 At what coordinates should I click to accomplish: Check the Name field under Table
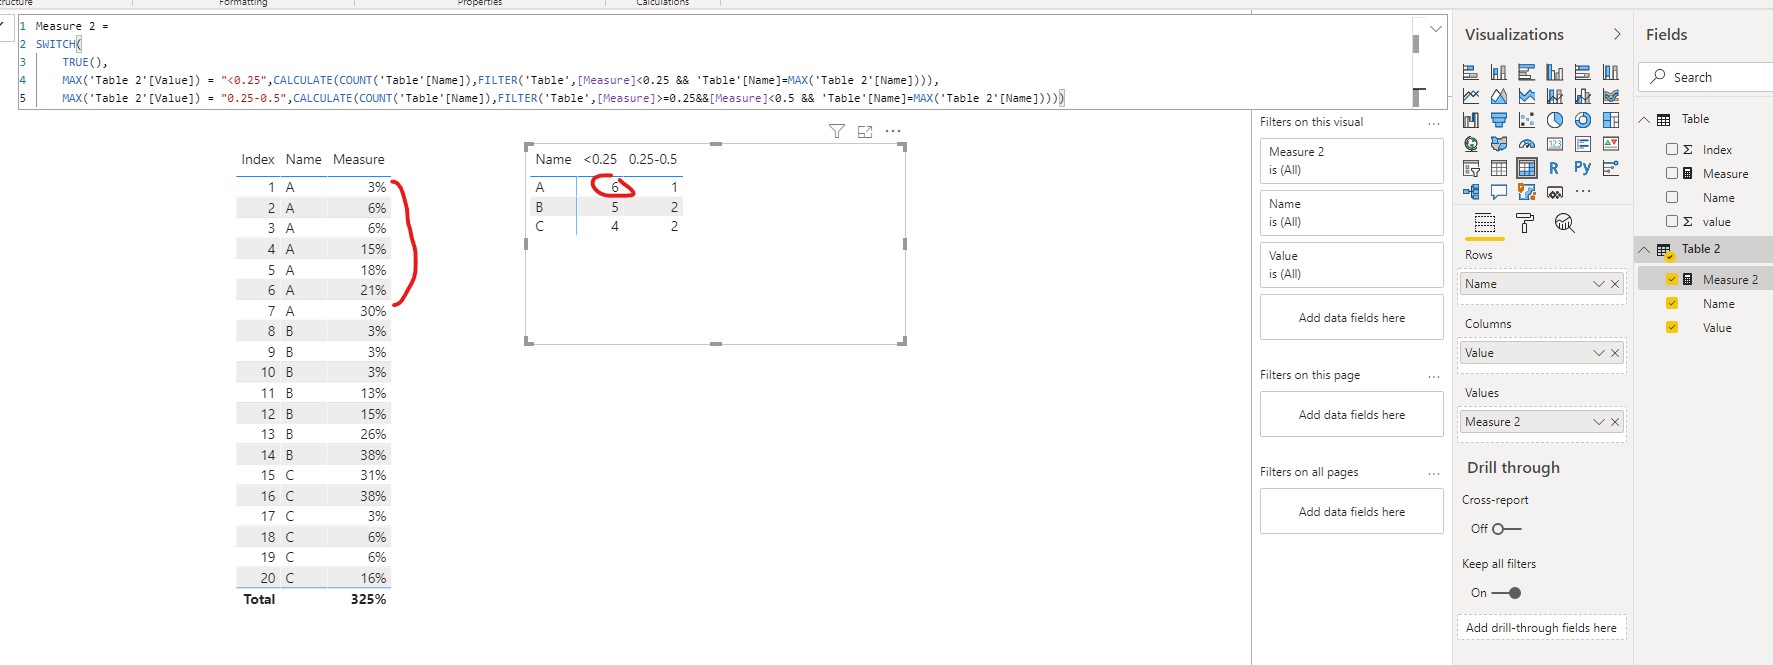click(x=1671, y=197)
